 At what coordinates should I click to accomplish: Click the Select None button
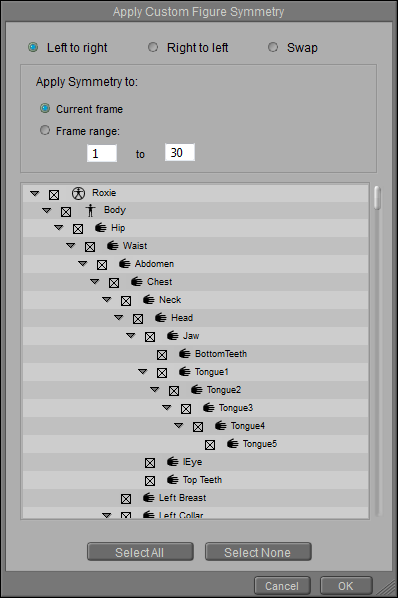(258, 552)
